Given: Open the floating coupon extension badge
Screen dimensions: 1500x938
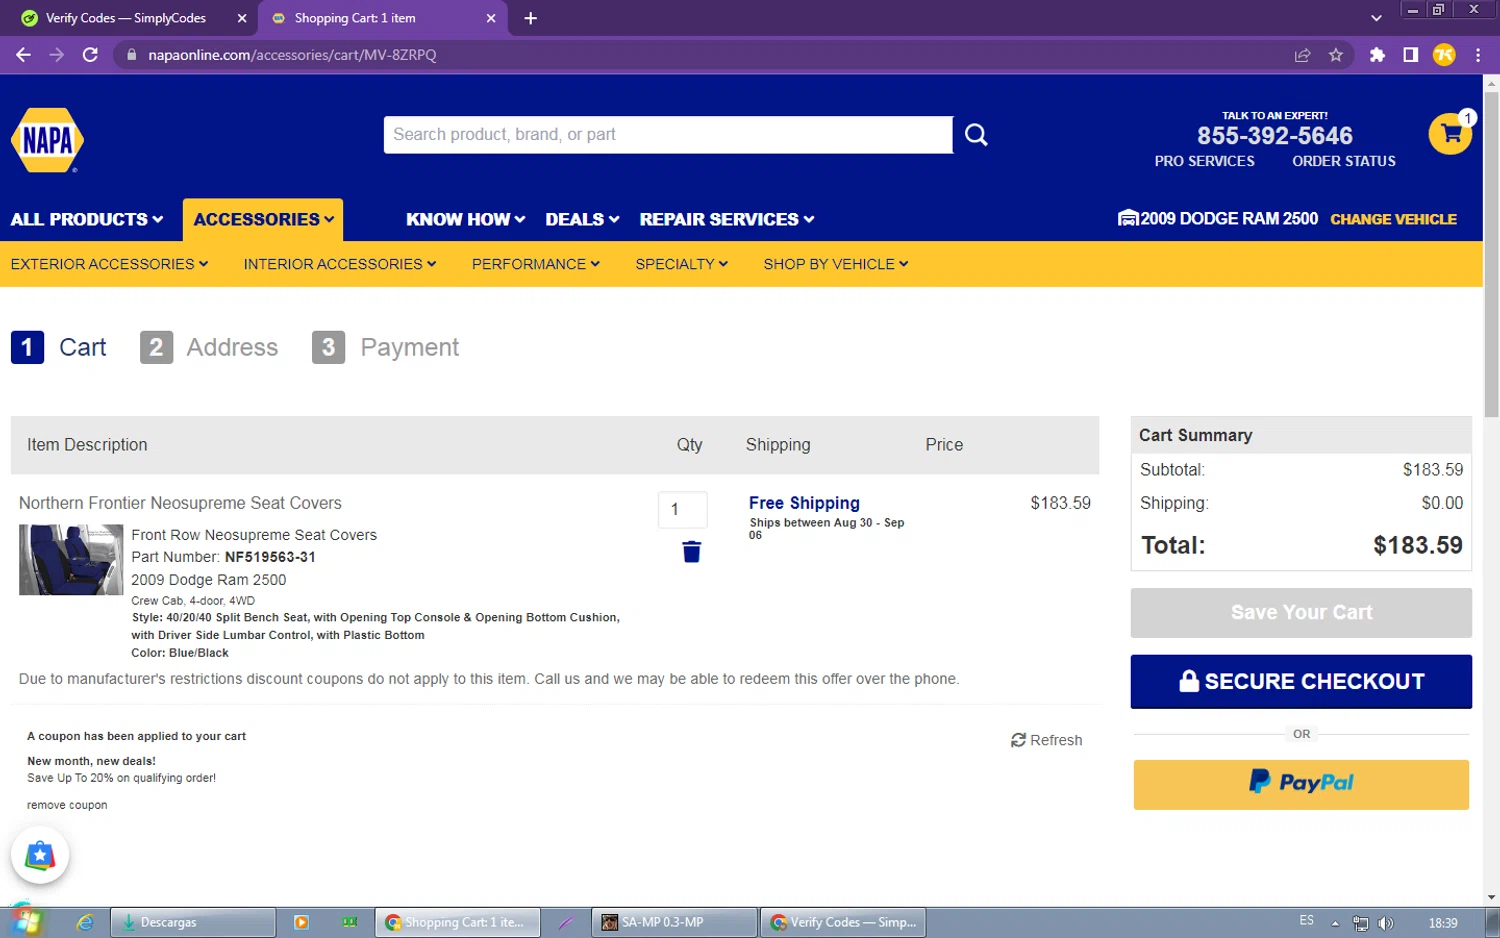Looking at the screenshot, I should point(40,856).
